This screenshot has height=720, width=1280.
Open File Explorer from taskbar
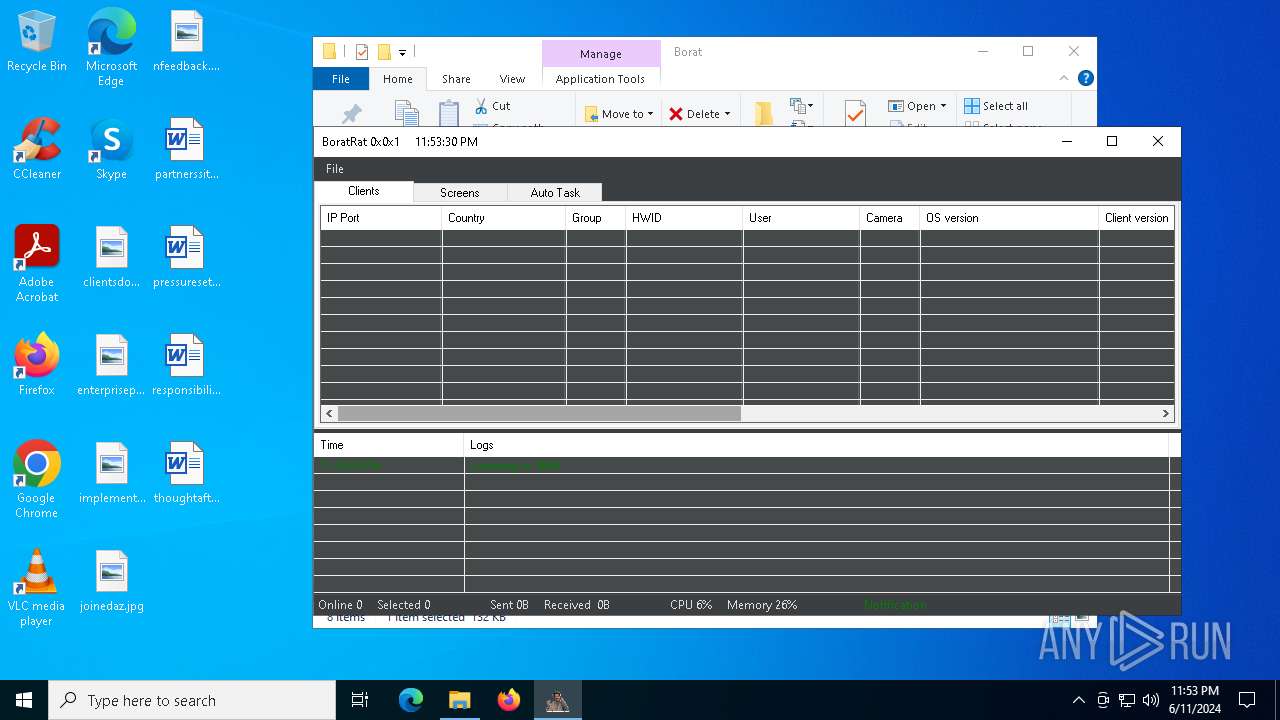pyautogui.click(x=459, y=700)
